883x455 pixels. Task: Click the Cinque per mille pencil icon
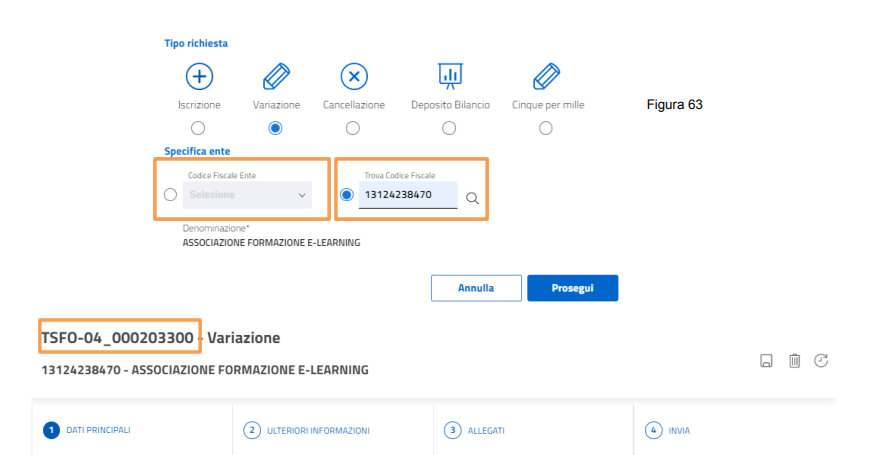pos(546,76)
